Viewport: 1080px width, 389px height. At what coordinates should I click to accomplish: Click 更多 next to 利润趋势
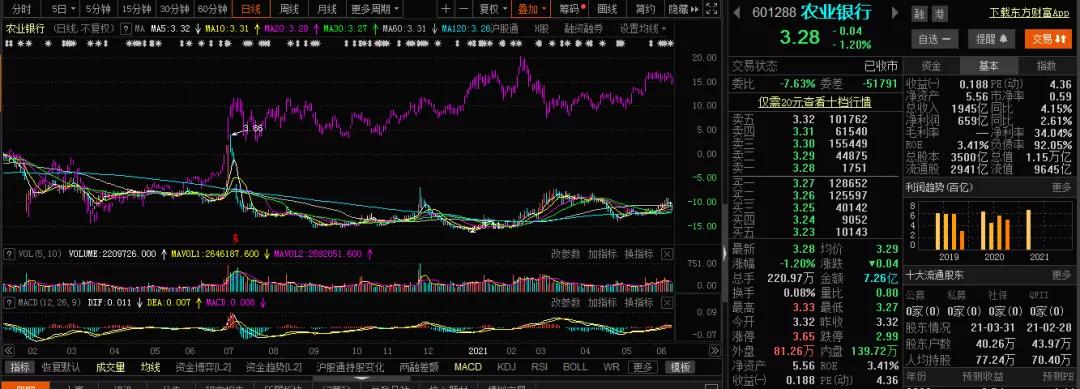(1061, 187)
